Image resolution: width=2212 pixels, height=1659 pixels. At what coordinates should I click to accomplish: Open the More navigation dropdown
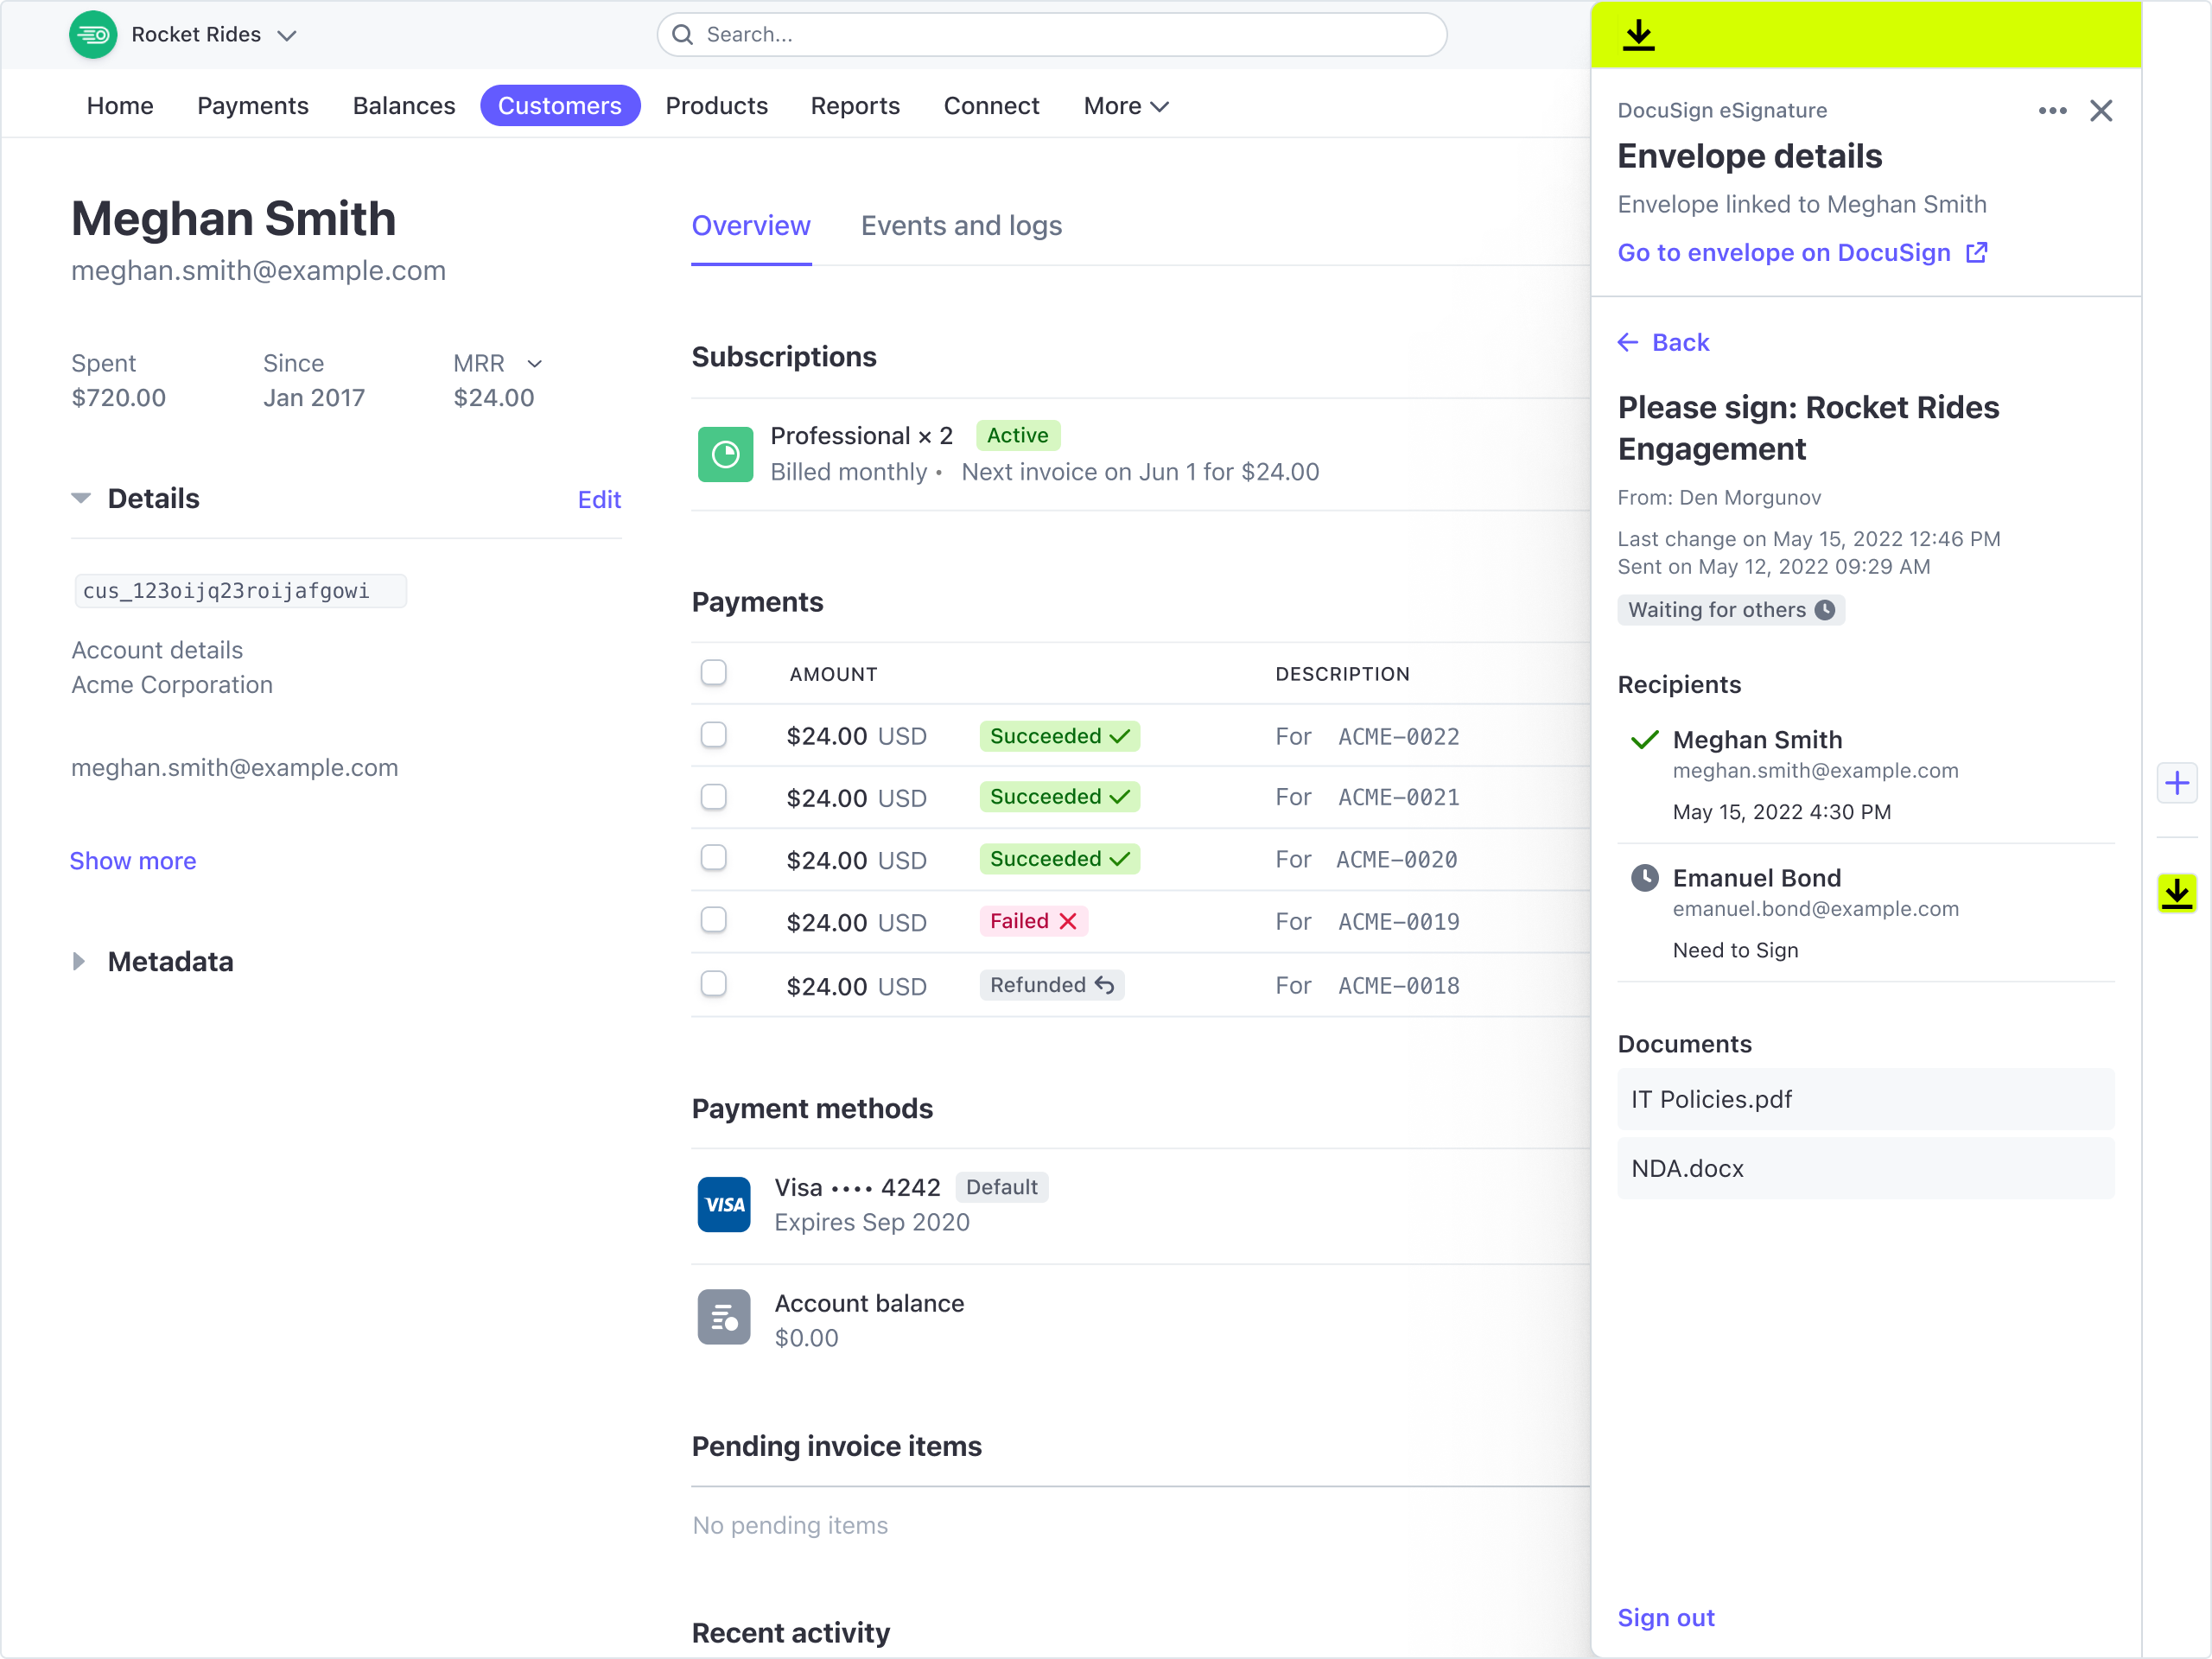1125,105
